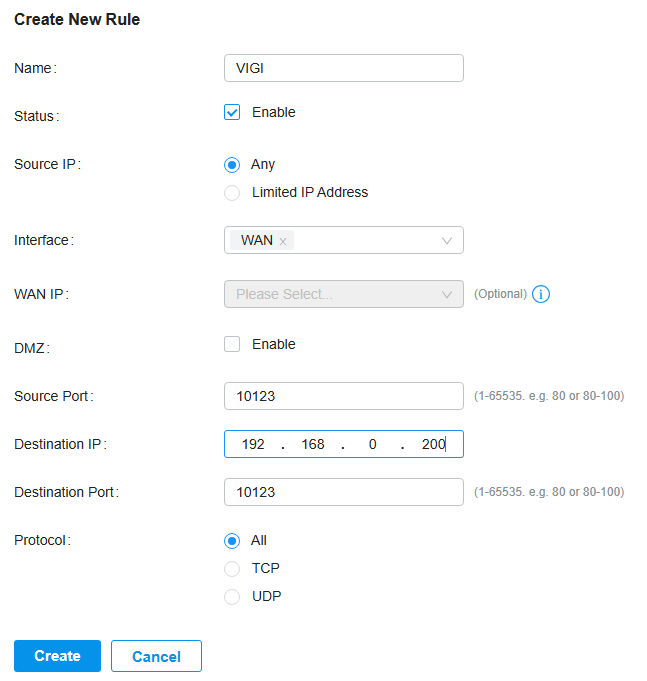Choose Limited IP Address option
Viewport: 647px width, 681px height.
[232, 193]
